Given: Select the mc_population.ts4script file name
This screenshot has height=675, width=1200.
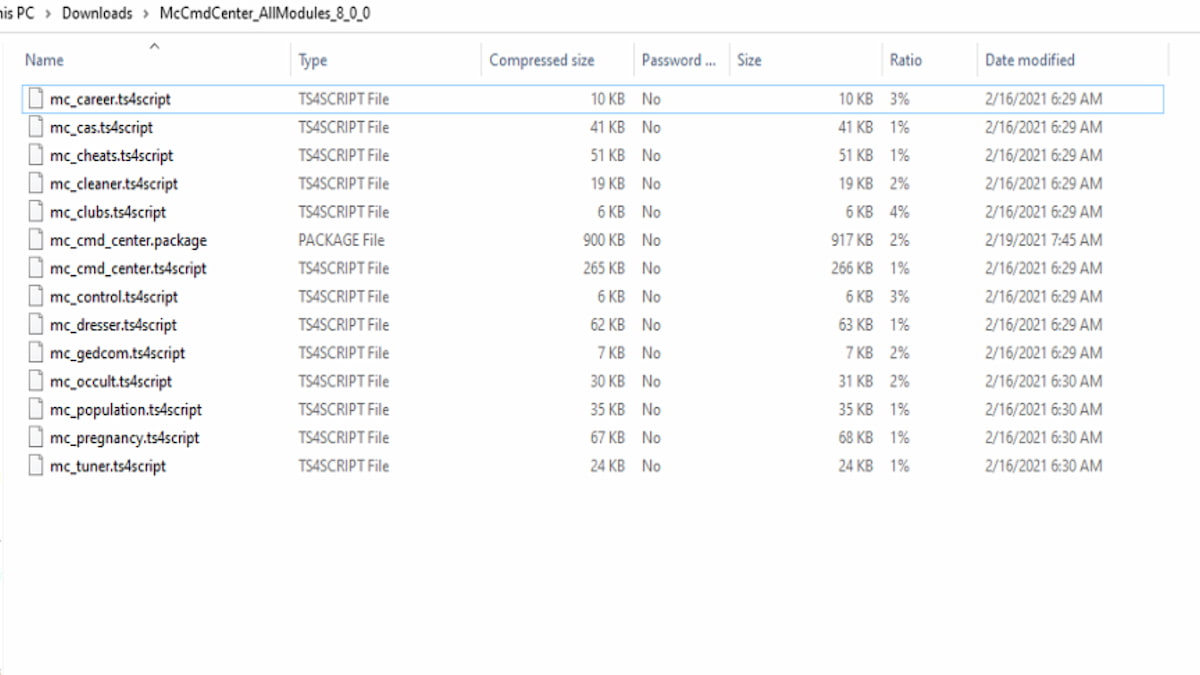Looking at the screenshot, I should pyautogui.click(x=126, y=410).
